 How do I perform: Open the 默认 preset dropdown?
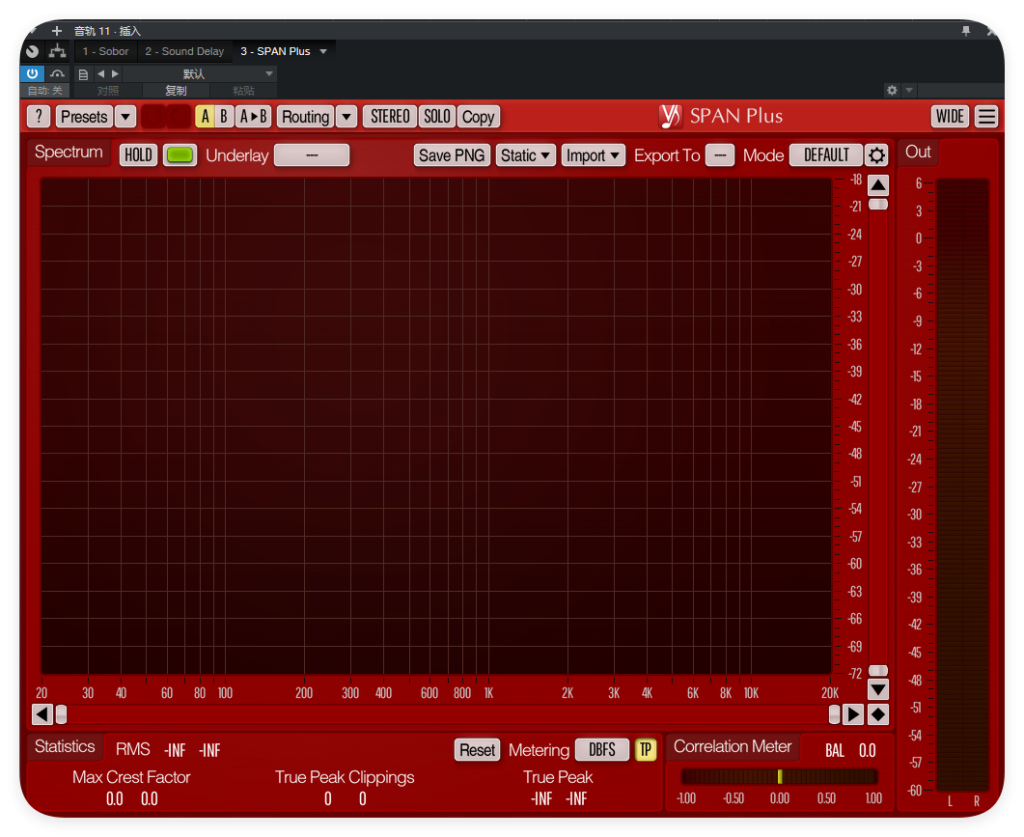click(200, 74)
